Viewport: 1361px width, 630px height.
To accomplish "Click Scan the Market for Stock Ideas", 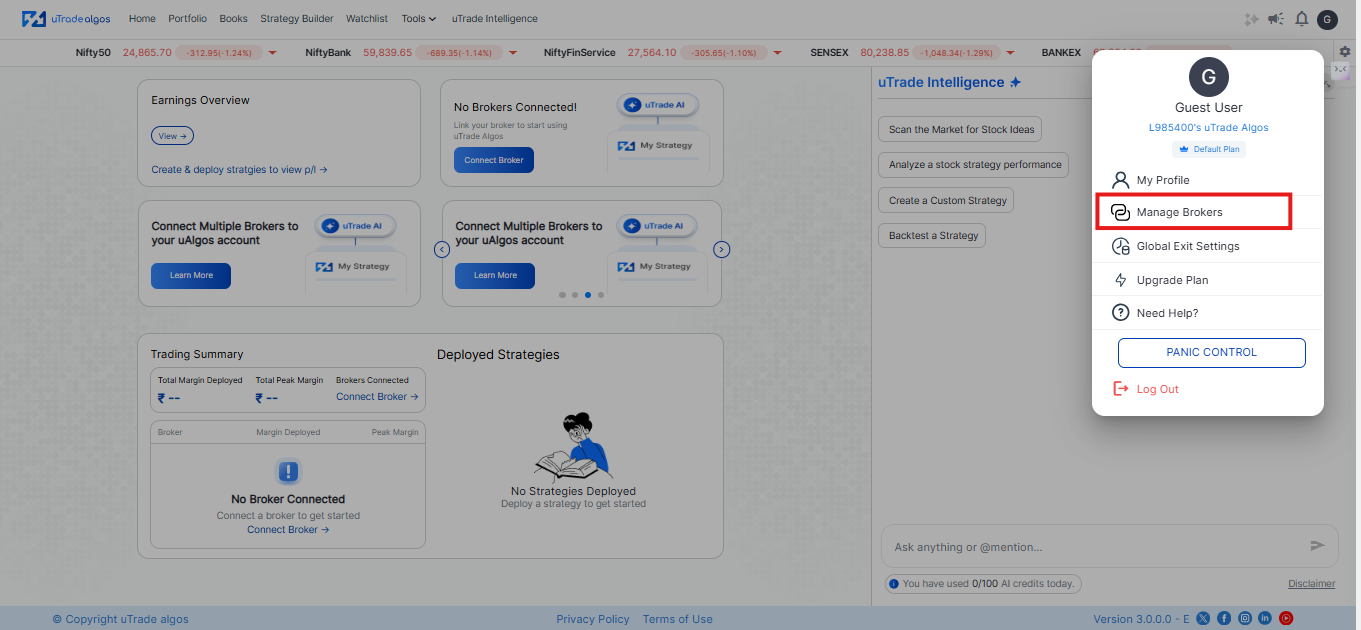I will (x=961, y=129).
